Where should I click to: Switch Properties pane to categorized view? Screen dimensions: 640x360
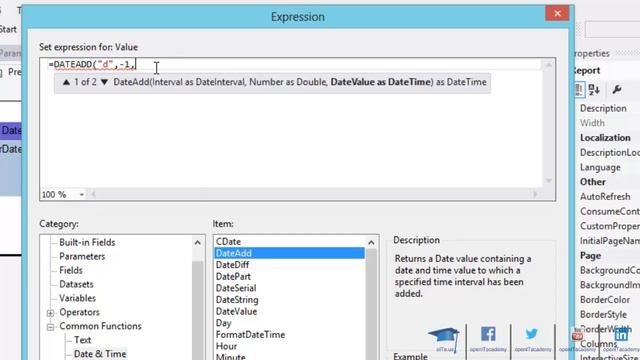point(579,89)
